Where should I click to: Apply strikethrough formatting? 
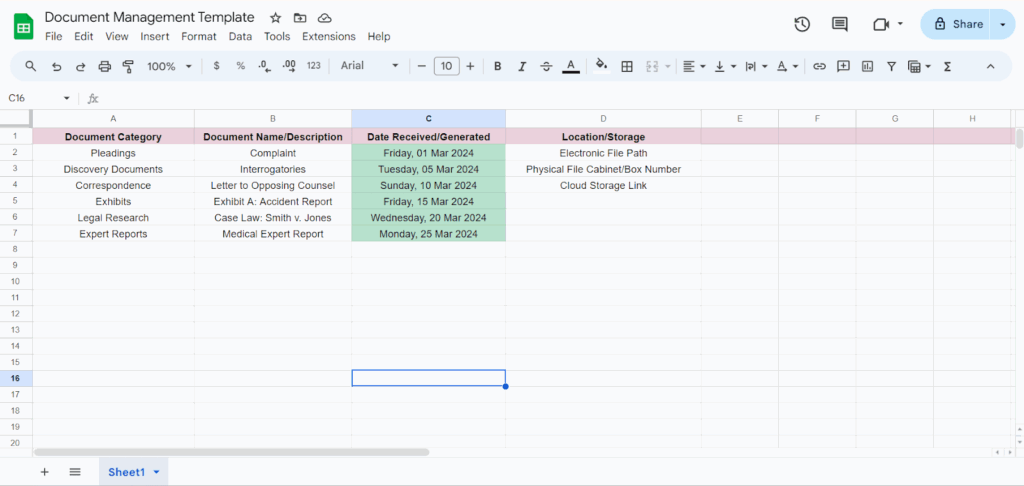[x=547, y=66]
